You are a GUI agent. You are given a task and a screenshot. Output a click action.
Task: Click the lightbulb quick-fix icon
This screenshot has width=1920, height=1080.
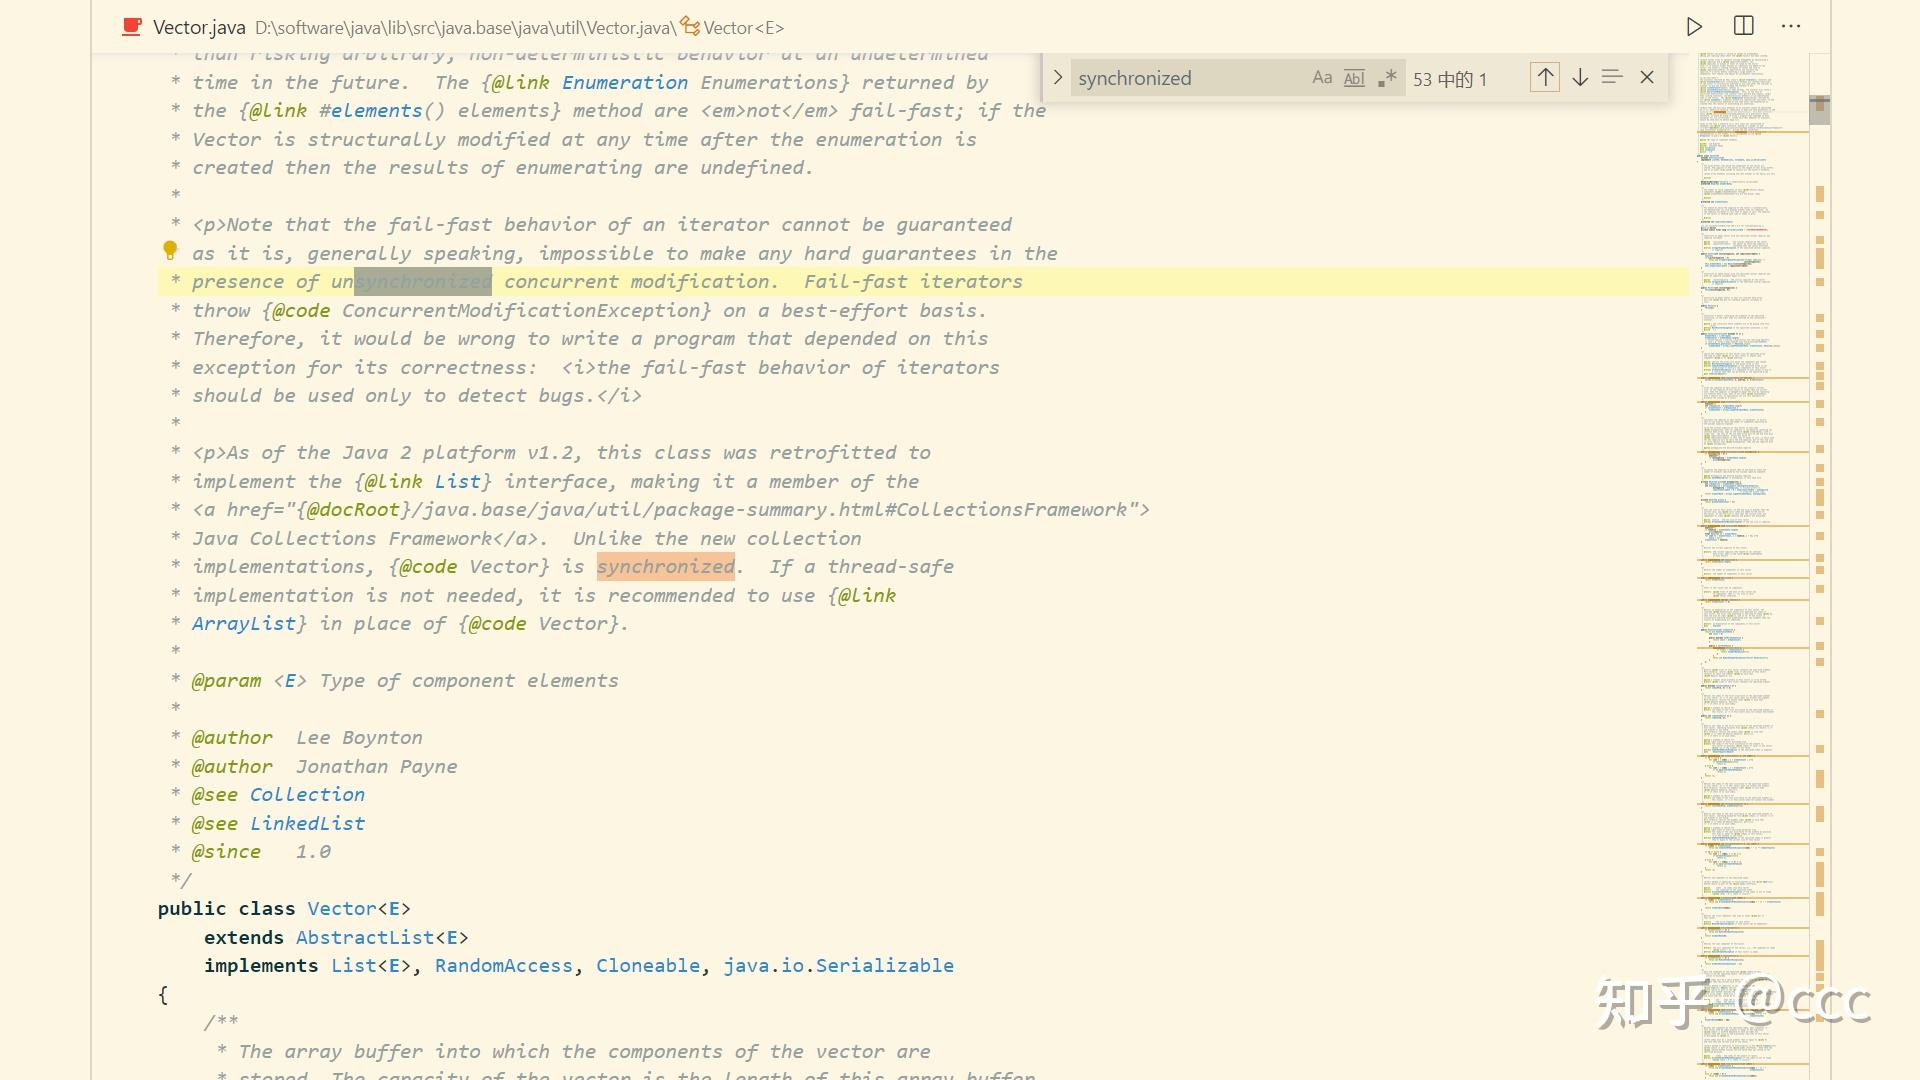170,250
